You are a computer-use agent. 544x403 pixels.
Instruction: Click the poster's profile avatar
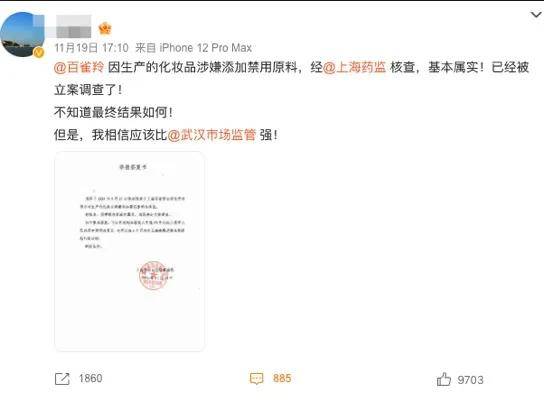click(x=22, y=34)
